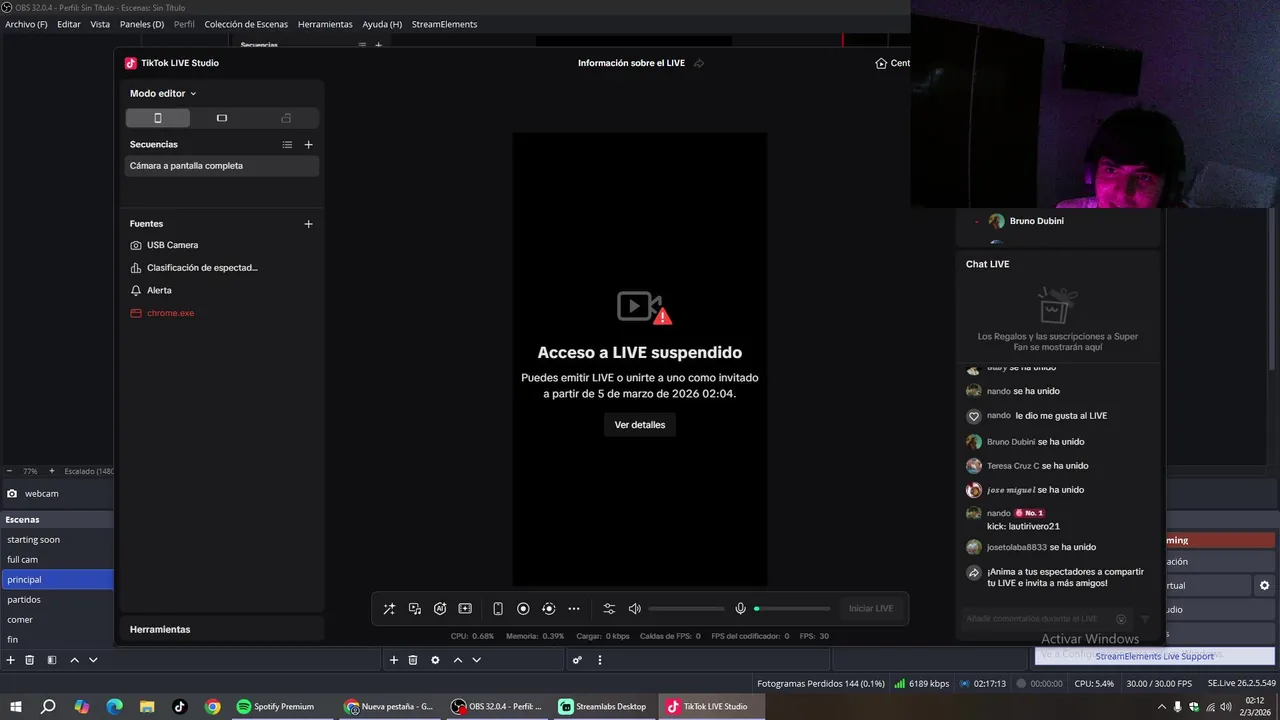This screenshot has height=720, width=1280.
Task: Select the Cámara a pantalla completa sequence
Action: [x=222, y=166]
